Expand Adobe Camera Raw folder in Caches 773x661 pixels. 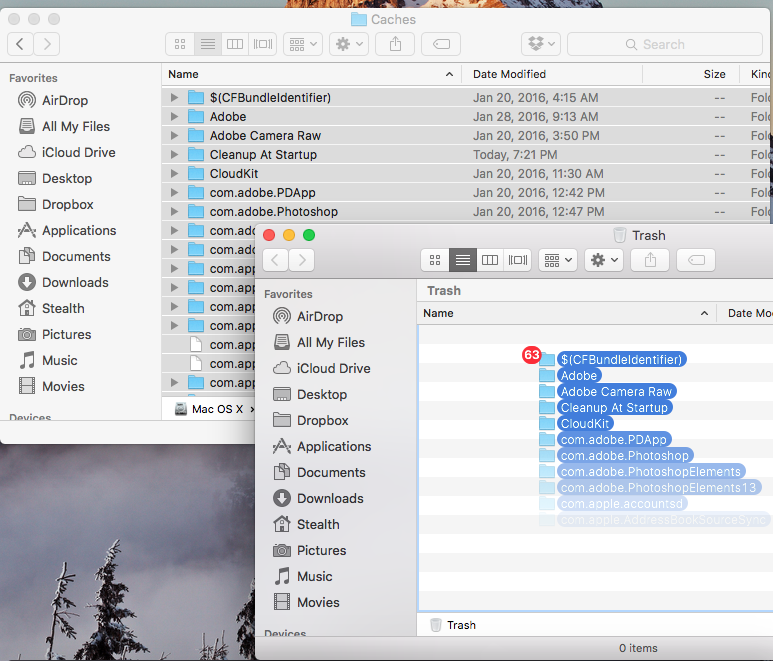174,136
